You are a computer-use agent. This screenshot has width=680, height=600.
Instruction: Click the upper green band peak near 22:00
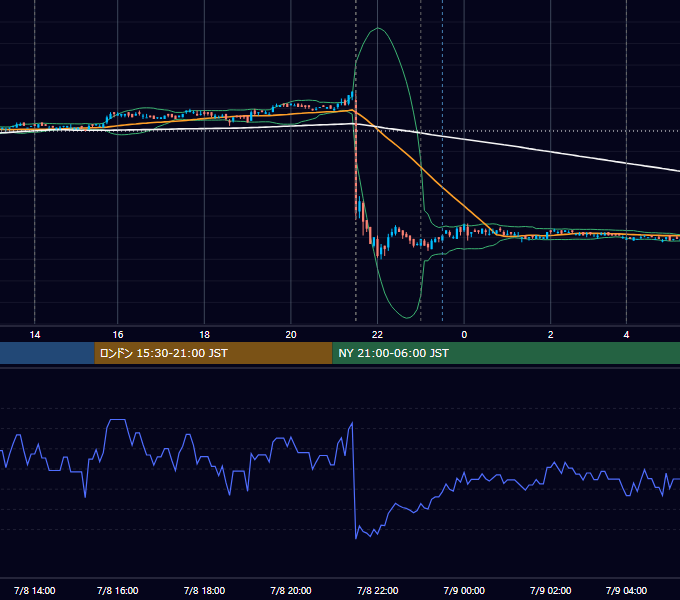tap(378, 28)
